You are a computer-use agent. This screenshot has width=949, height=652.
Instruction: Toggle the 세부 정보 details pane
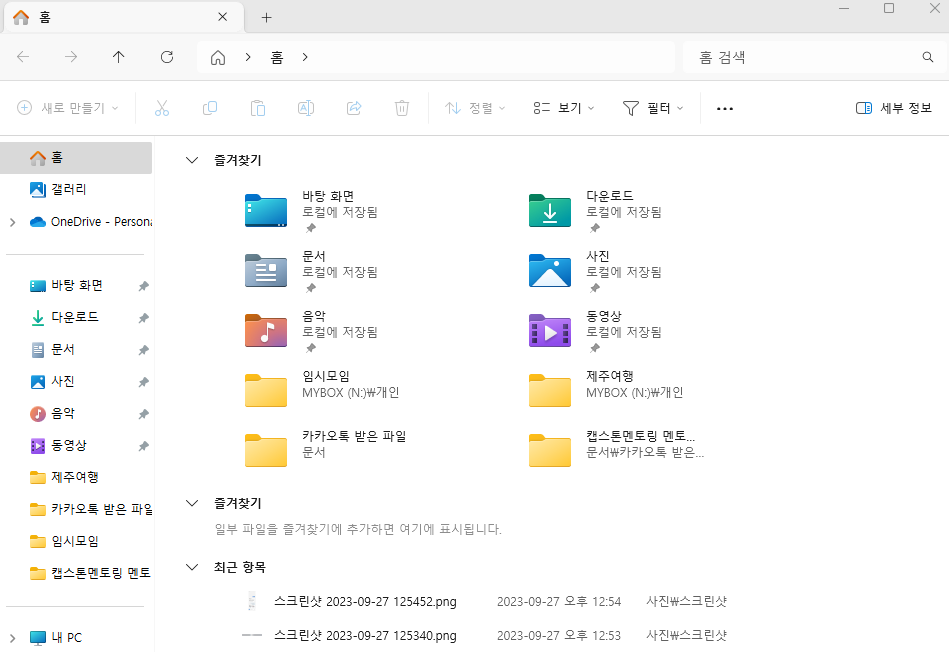tap(892, 107)
